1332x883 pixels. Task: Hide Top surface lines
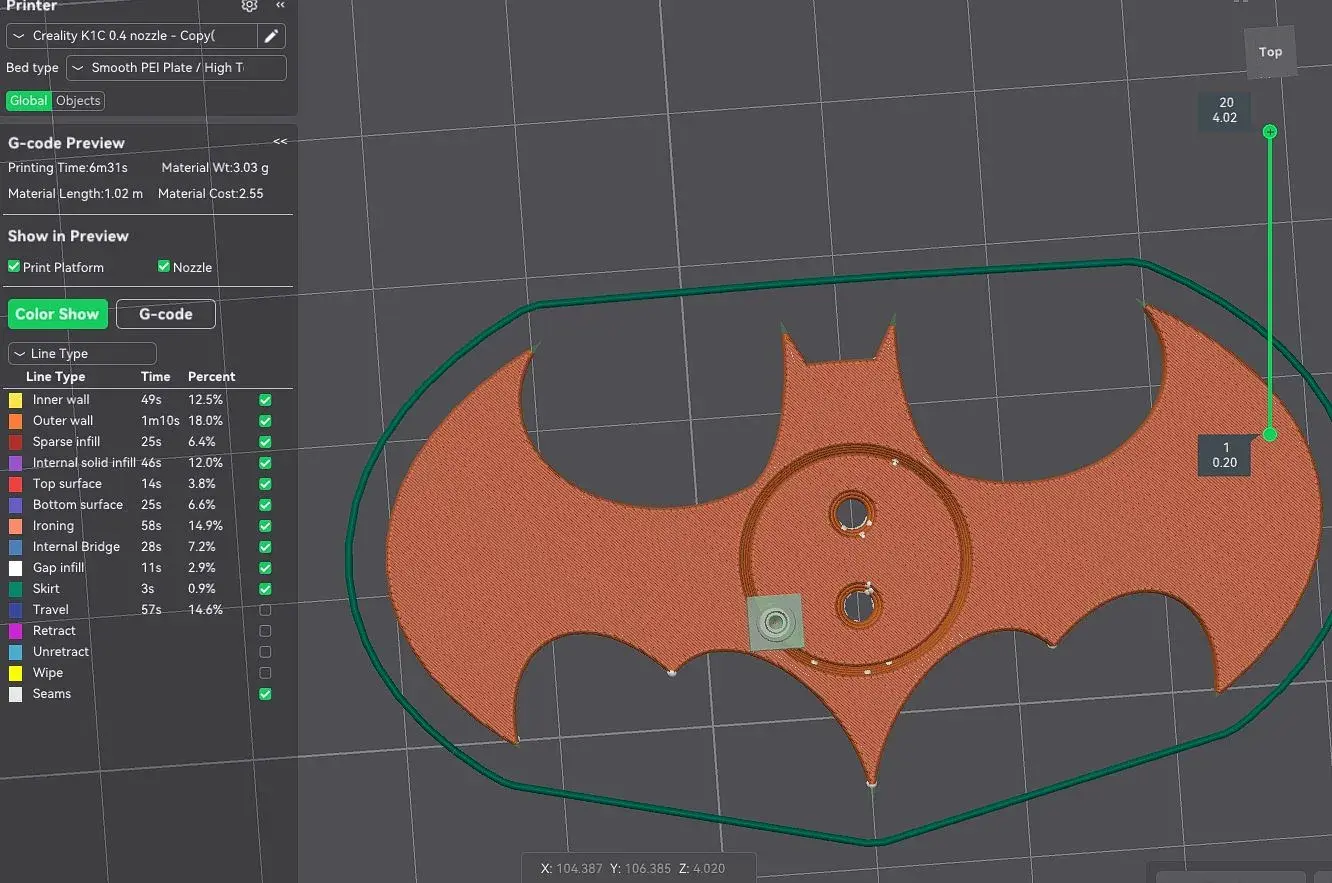coord(265,484)
